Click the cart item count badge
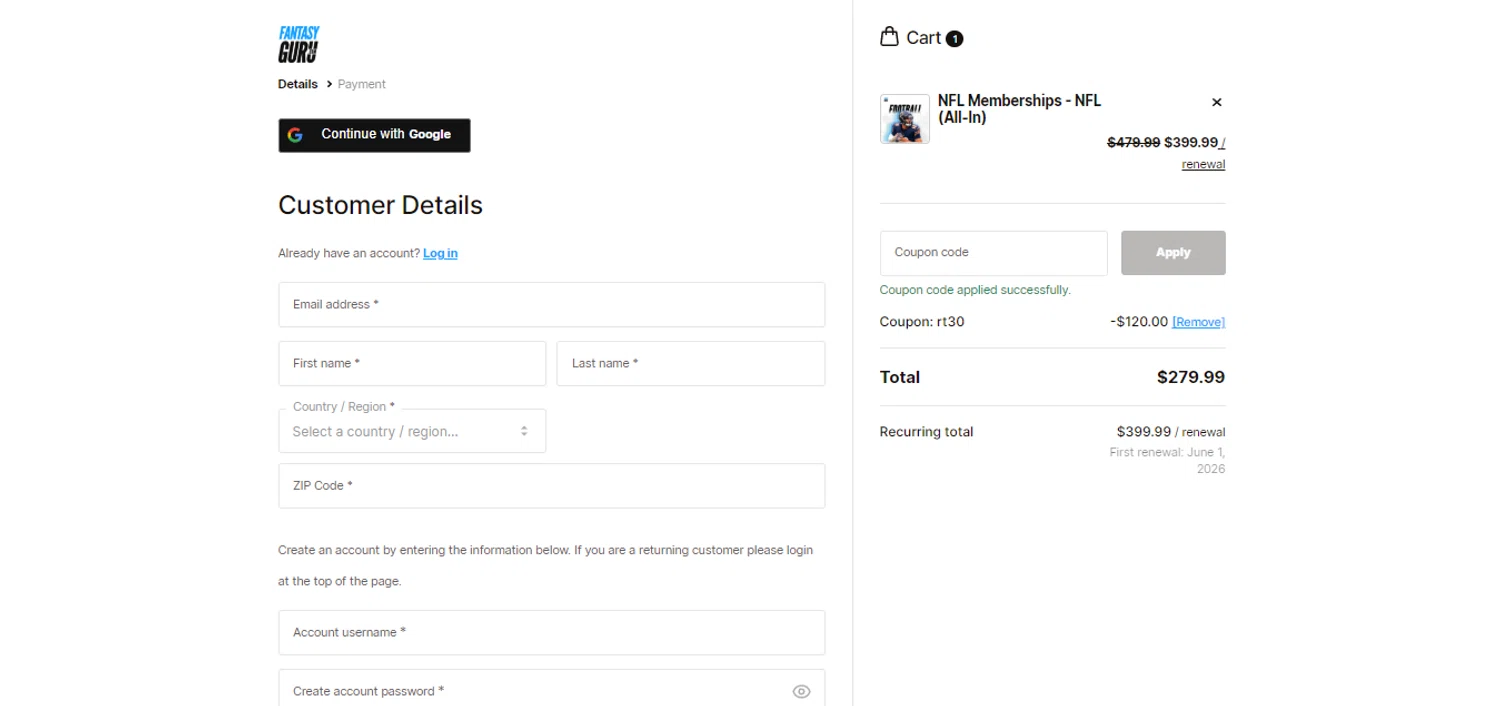Viewport: 1500px width, 706px height. pyautogui.click(x=954, y=39)
